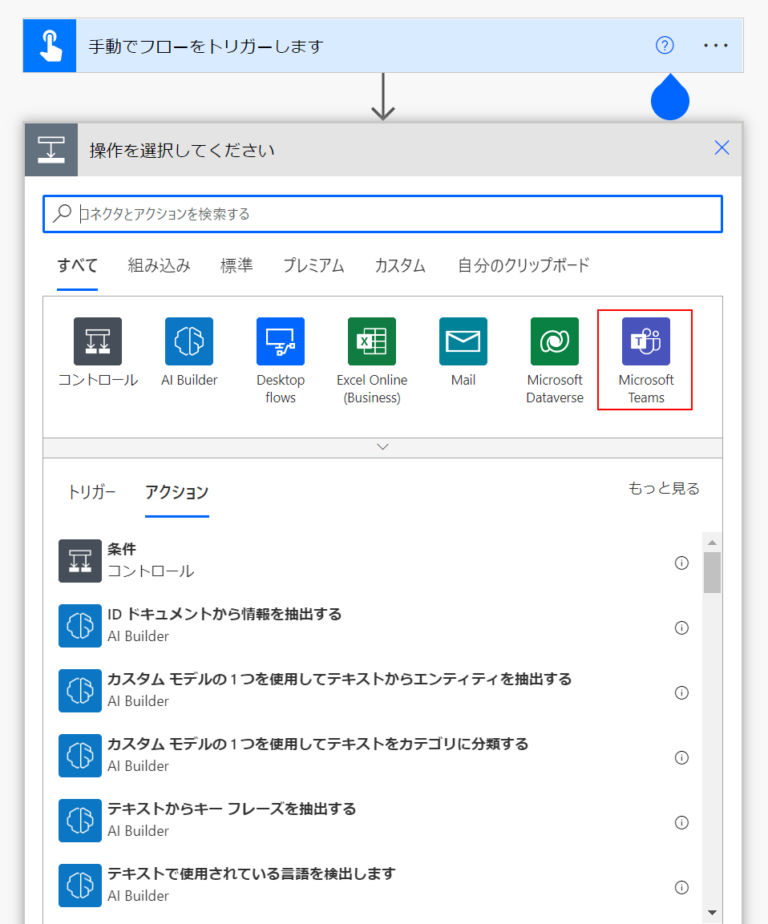Open the Desktop flows connector
The height and width of the screenshot is (924, 768).
[x=280, y=340]
